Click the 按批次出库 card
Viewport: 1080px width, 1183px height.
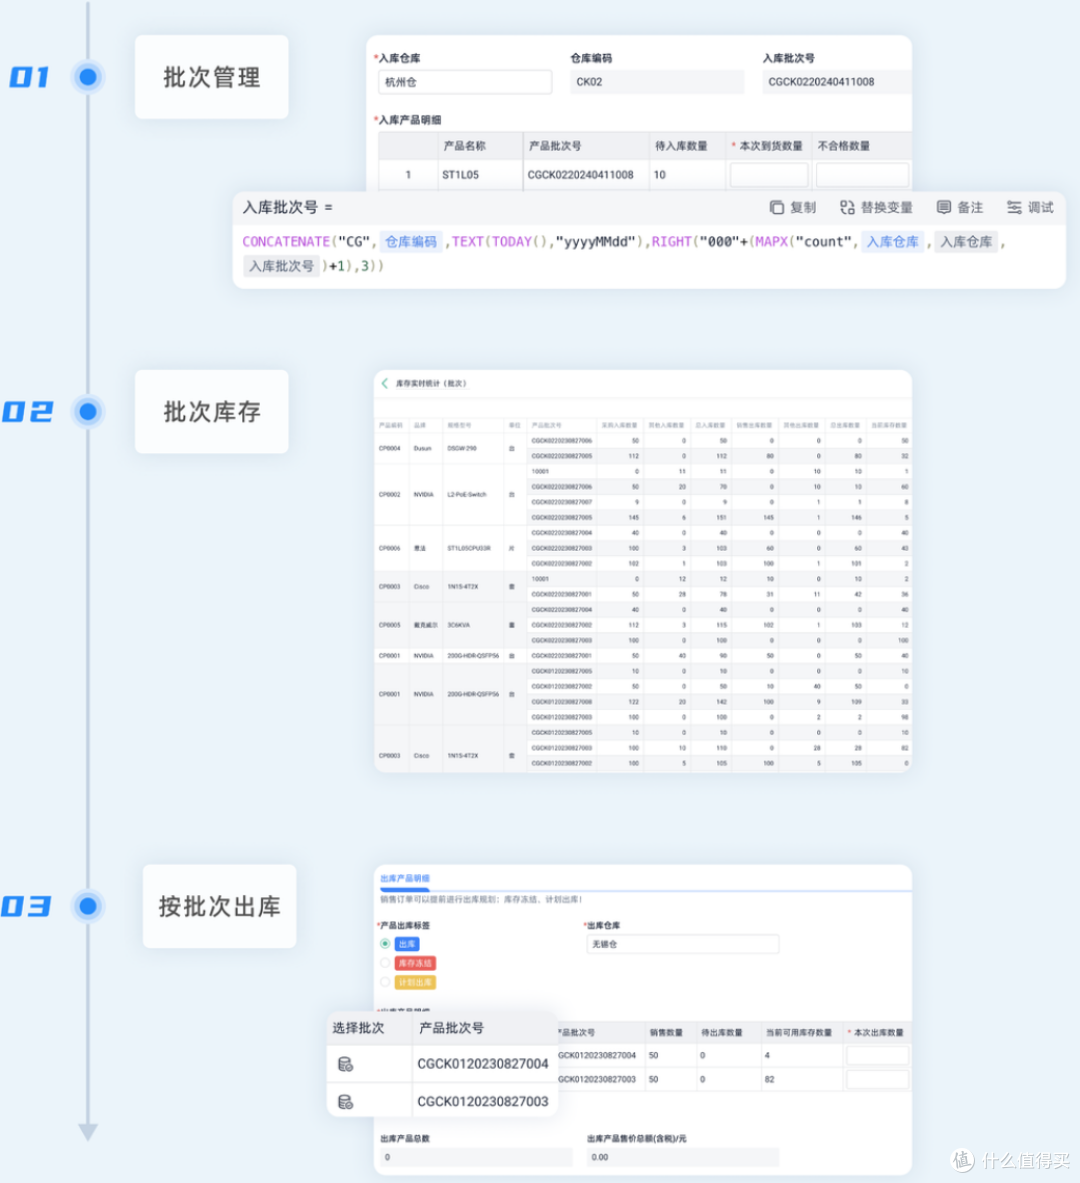click(x=220, y=906)
